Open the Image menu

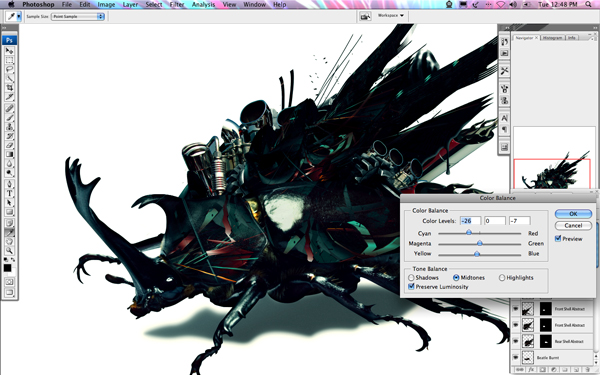pyautogui.click(x=106, y=5)
